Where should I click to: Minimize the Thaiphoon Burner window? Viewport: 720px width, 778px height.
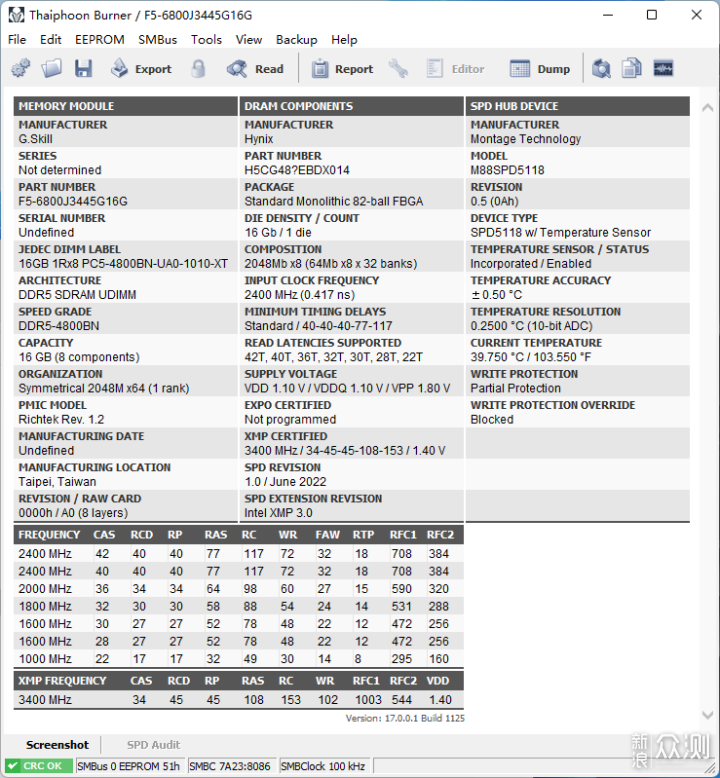[608, 15]
